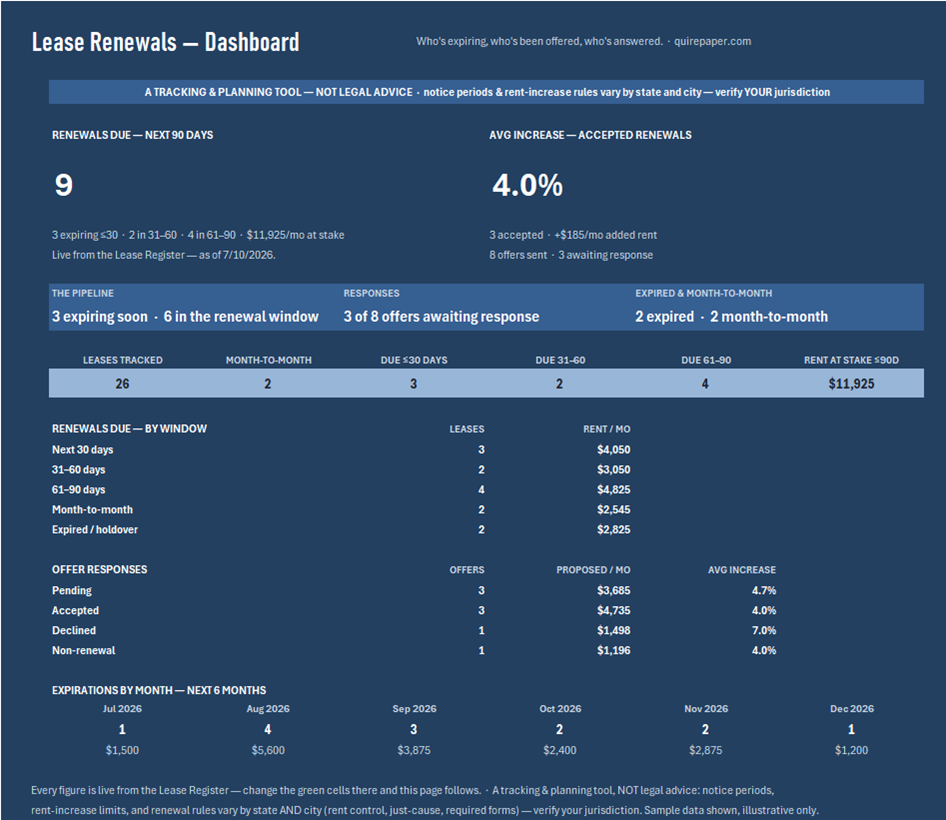Select the 'Declined' offers row label

point(74,630)
